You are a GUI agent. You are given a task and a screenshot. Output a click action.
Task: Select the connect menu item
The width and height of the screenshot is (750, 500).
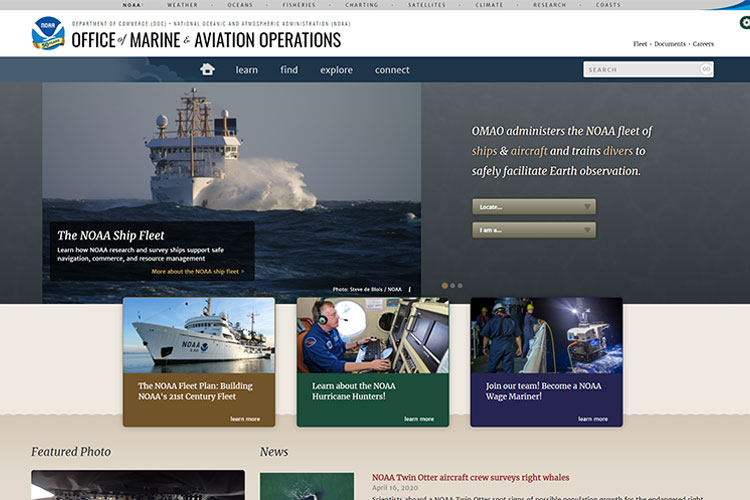click(392, 70)
